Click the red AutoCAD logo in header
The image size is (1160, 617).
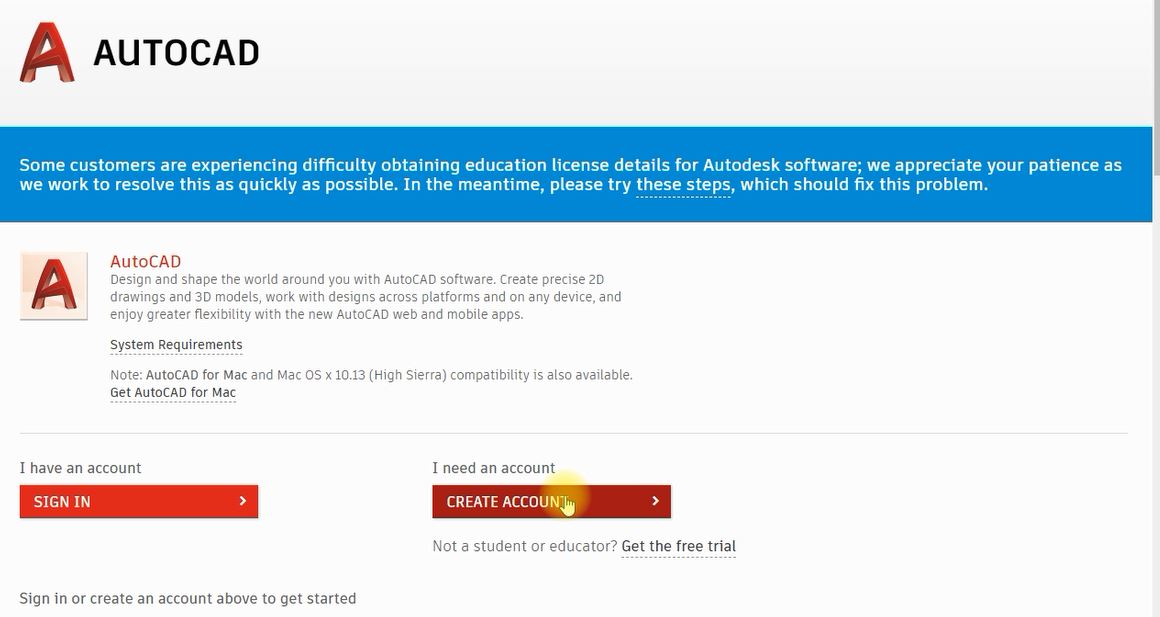tap(47, 52)
